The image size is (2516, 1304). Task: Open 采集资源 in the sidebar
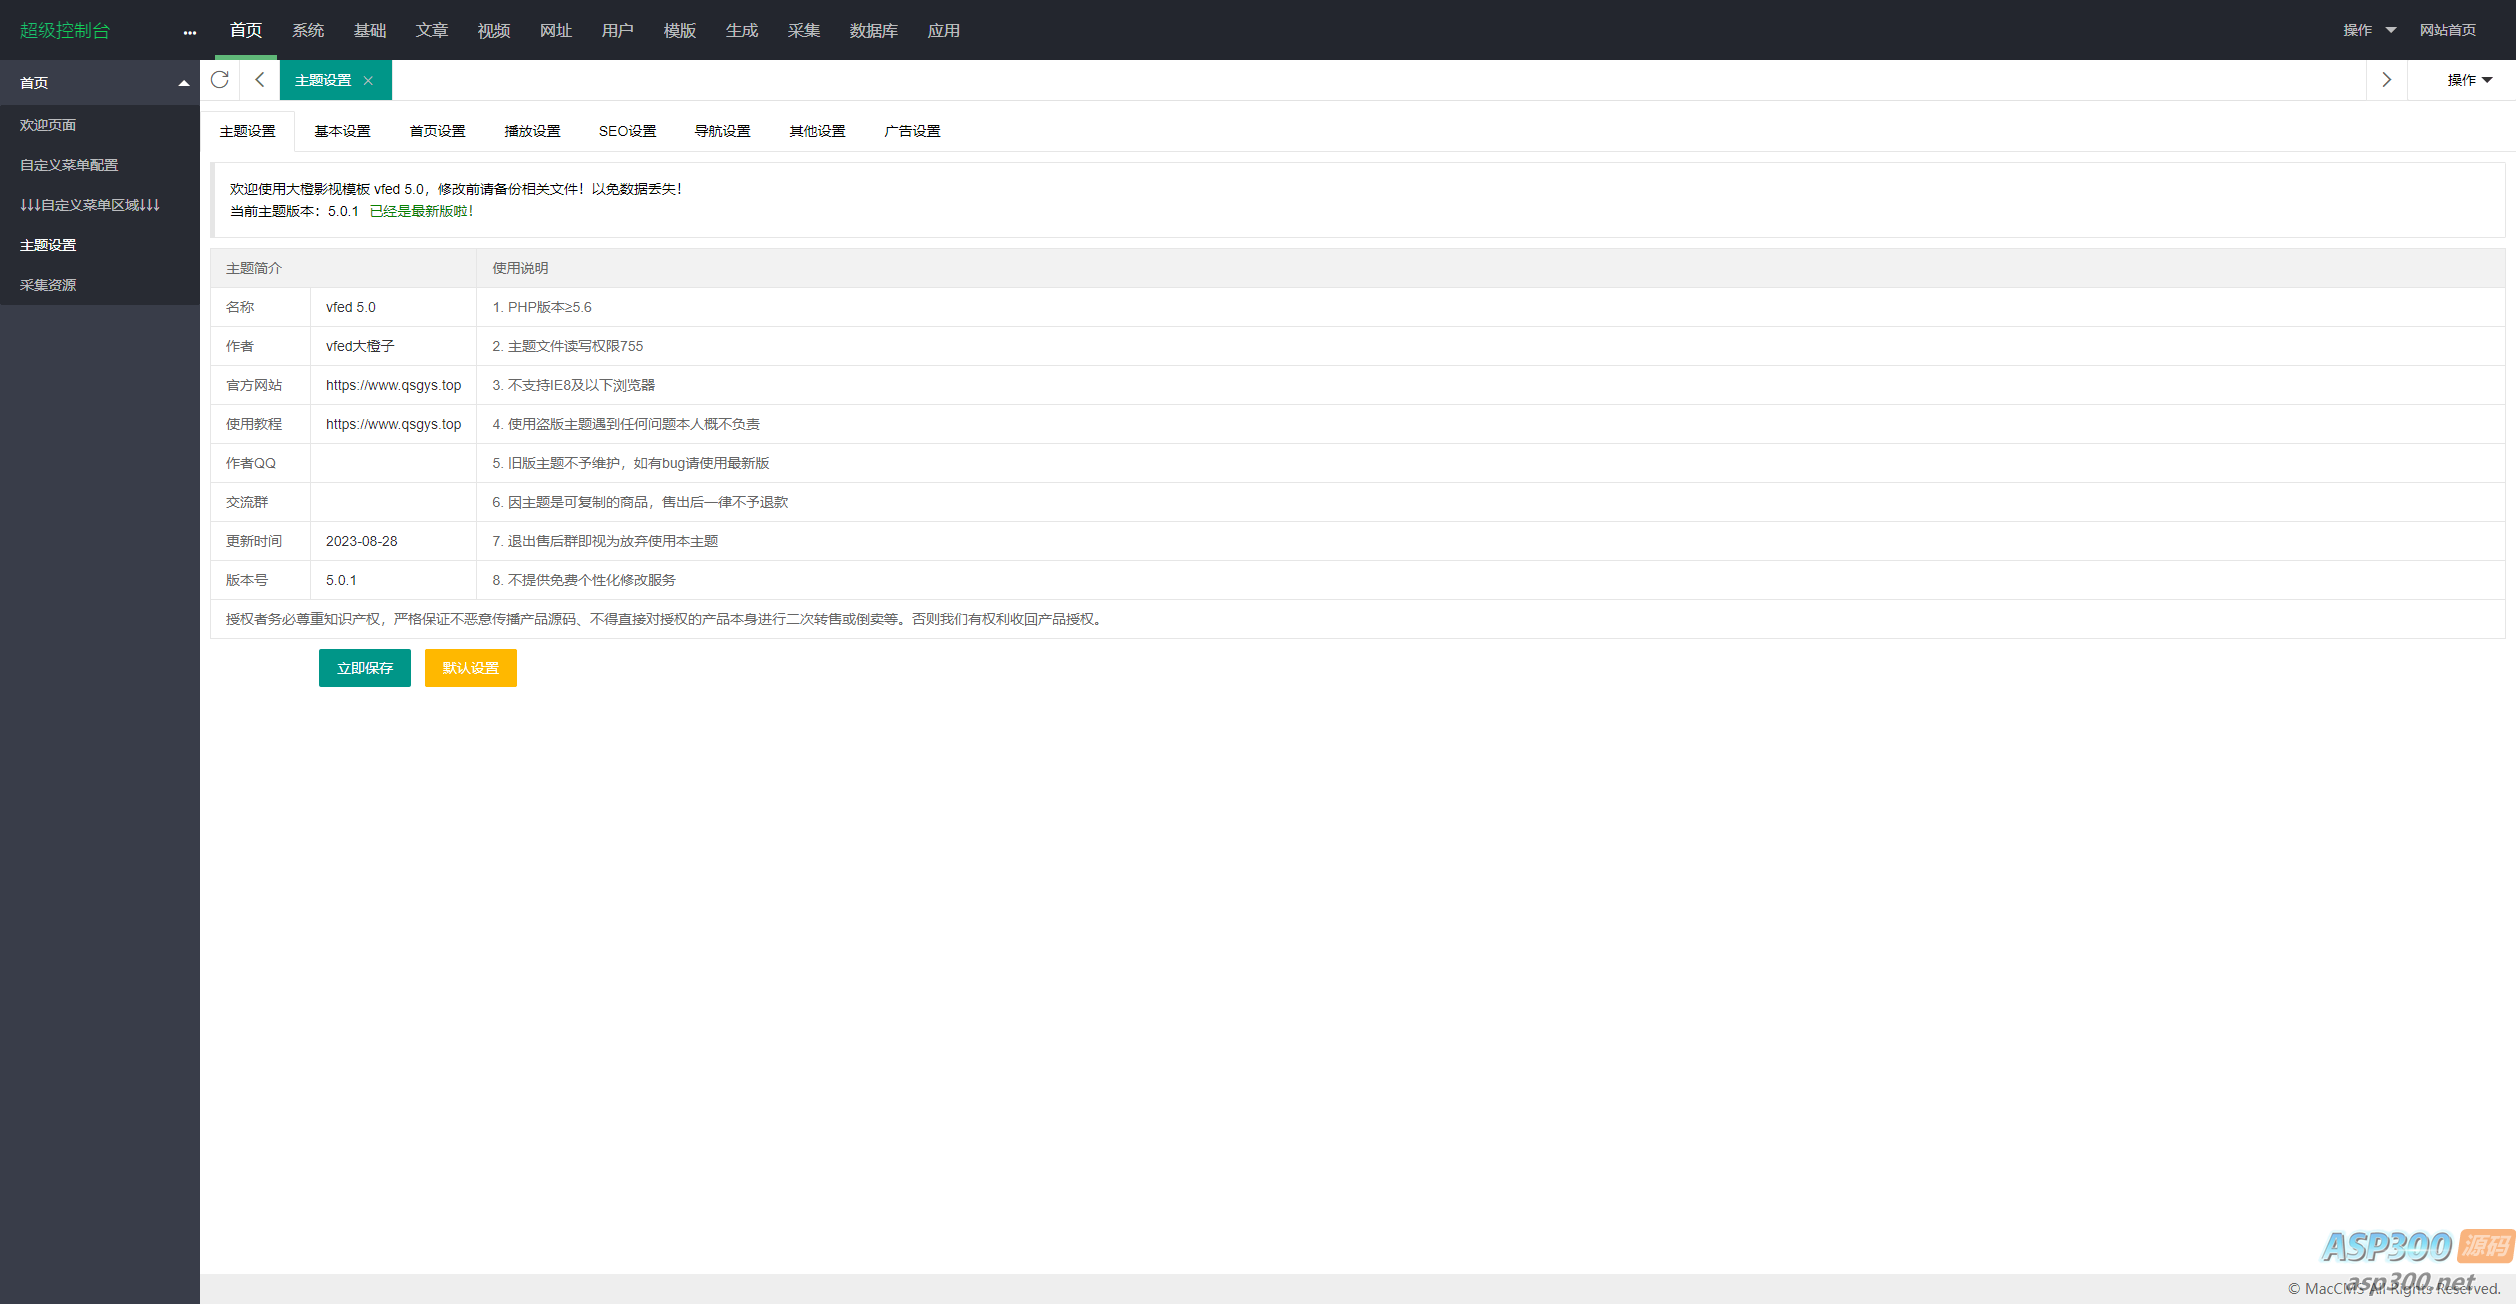(48, 285)
